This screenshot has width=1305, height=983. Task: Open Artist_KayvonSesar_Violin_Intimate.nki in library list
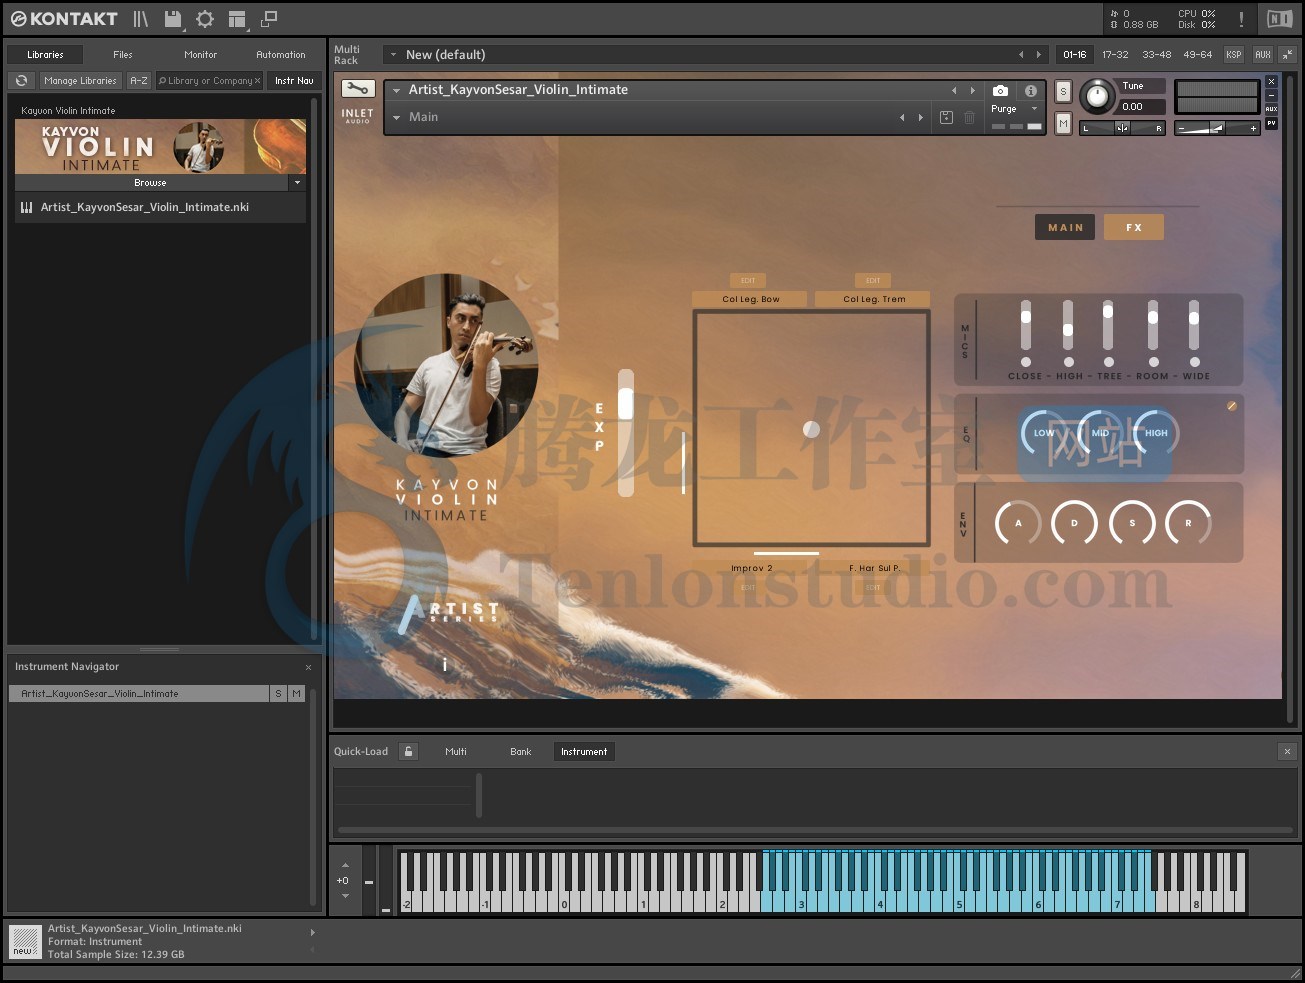[x=160, y=207]
